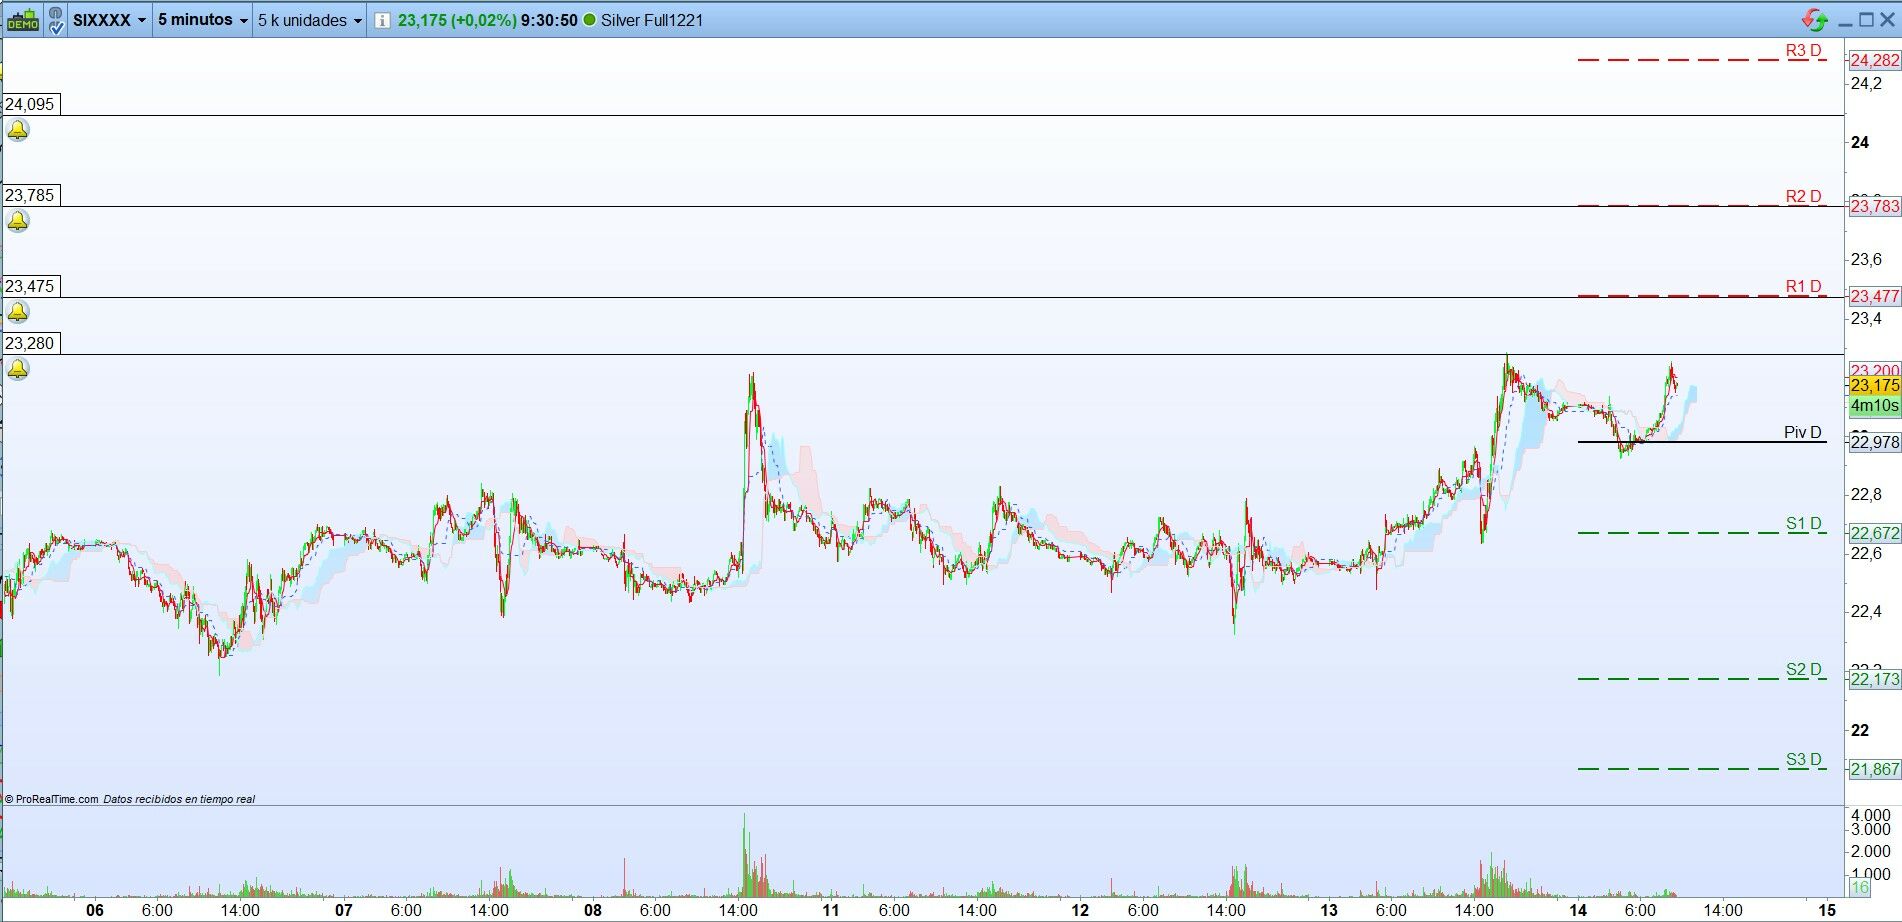The image size is (1902, 922).
Task: Select the Silver Full1221 label in the header
Action: [650, 20]
